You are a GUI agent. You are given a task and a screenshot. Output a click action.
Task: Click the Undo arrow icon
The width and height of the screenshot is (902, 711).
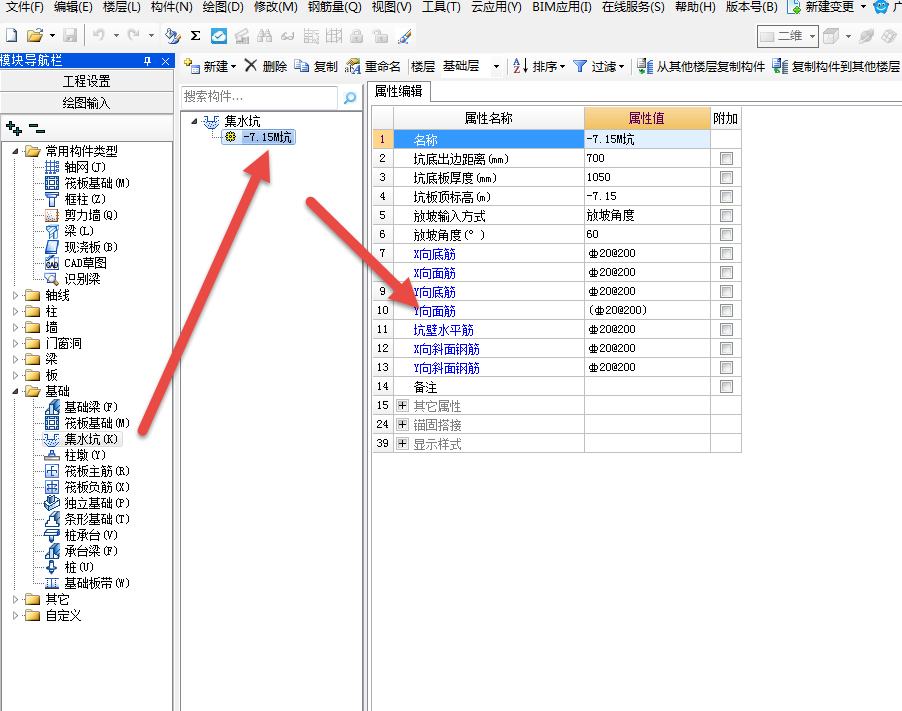(x=99, y=36)
